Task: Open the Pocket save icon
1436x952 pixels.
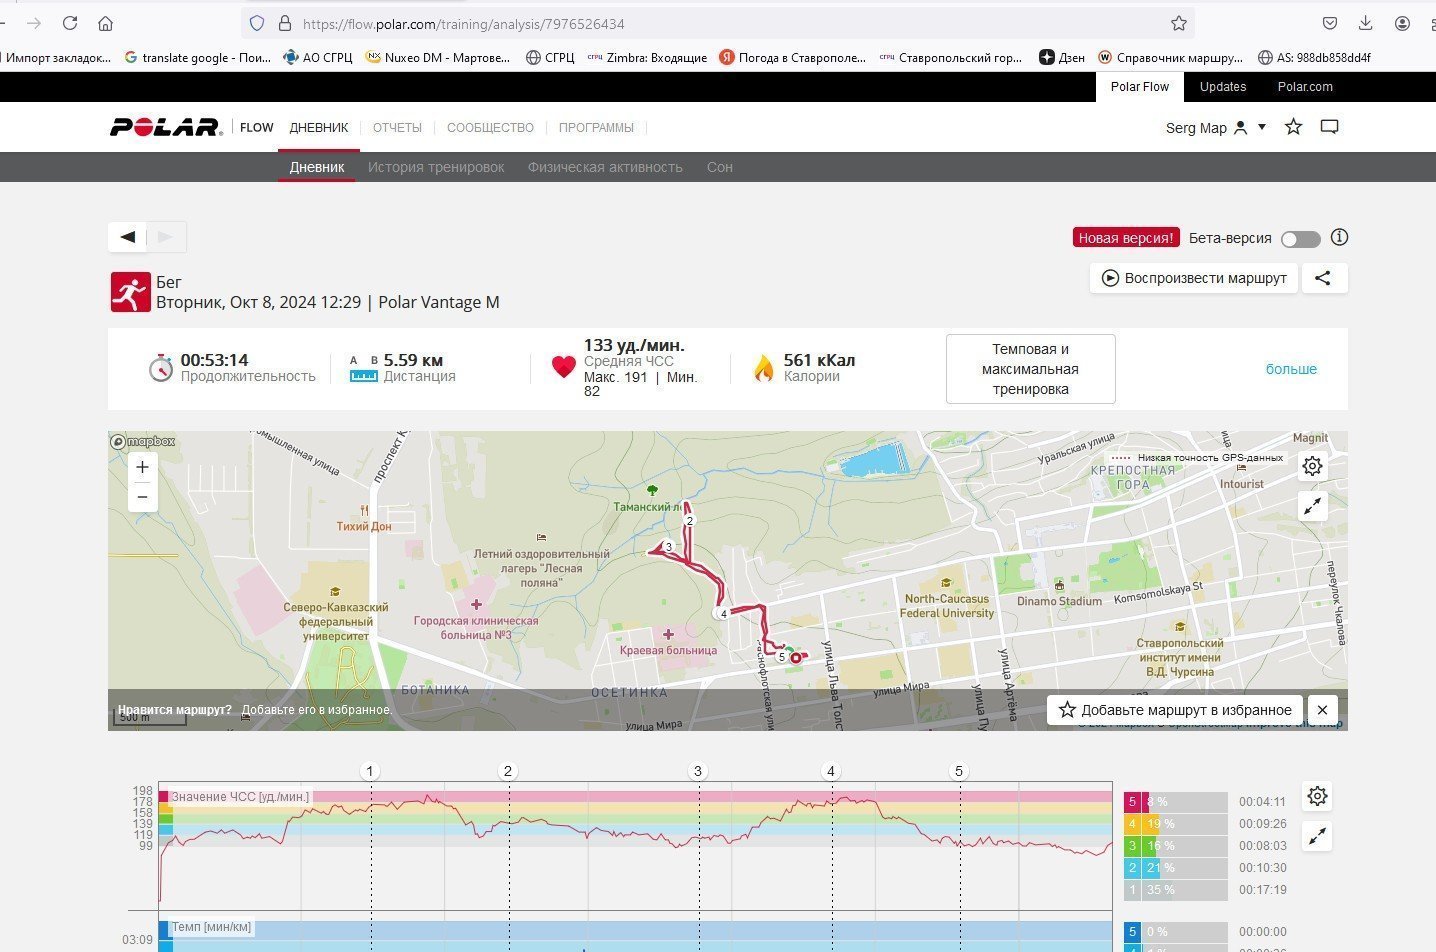Action: click(1330, 23)
